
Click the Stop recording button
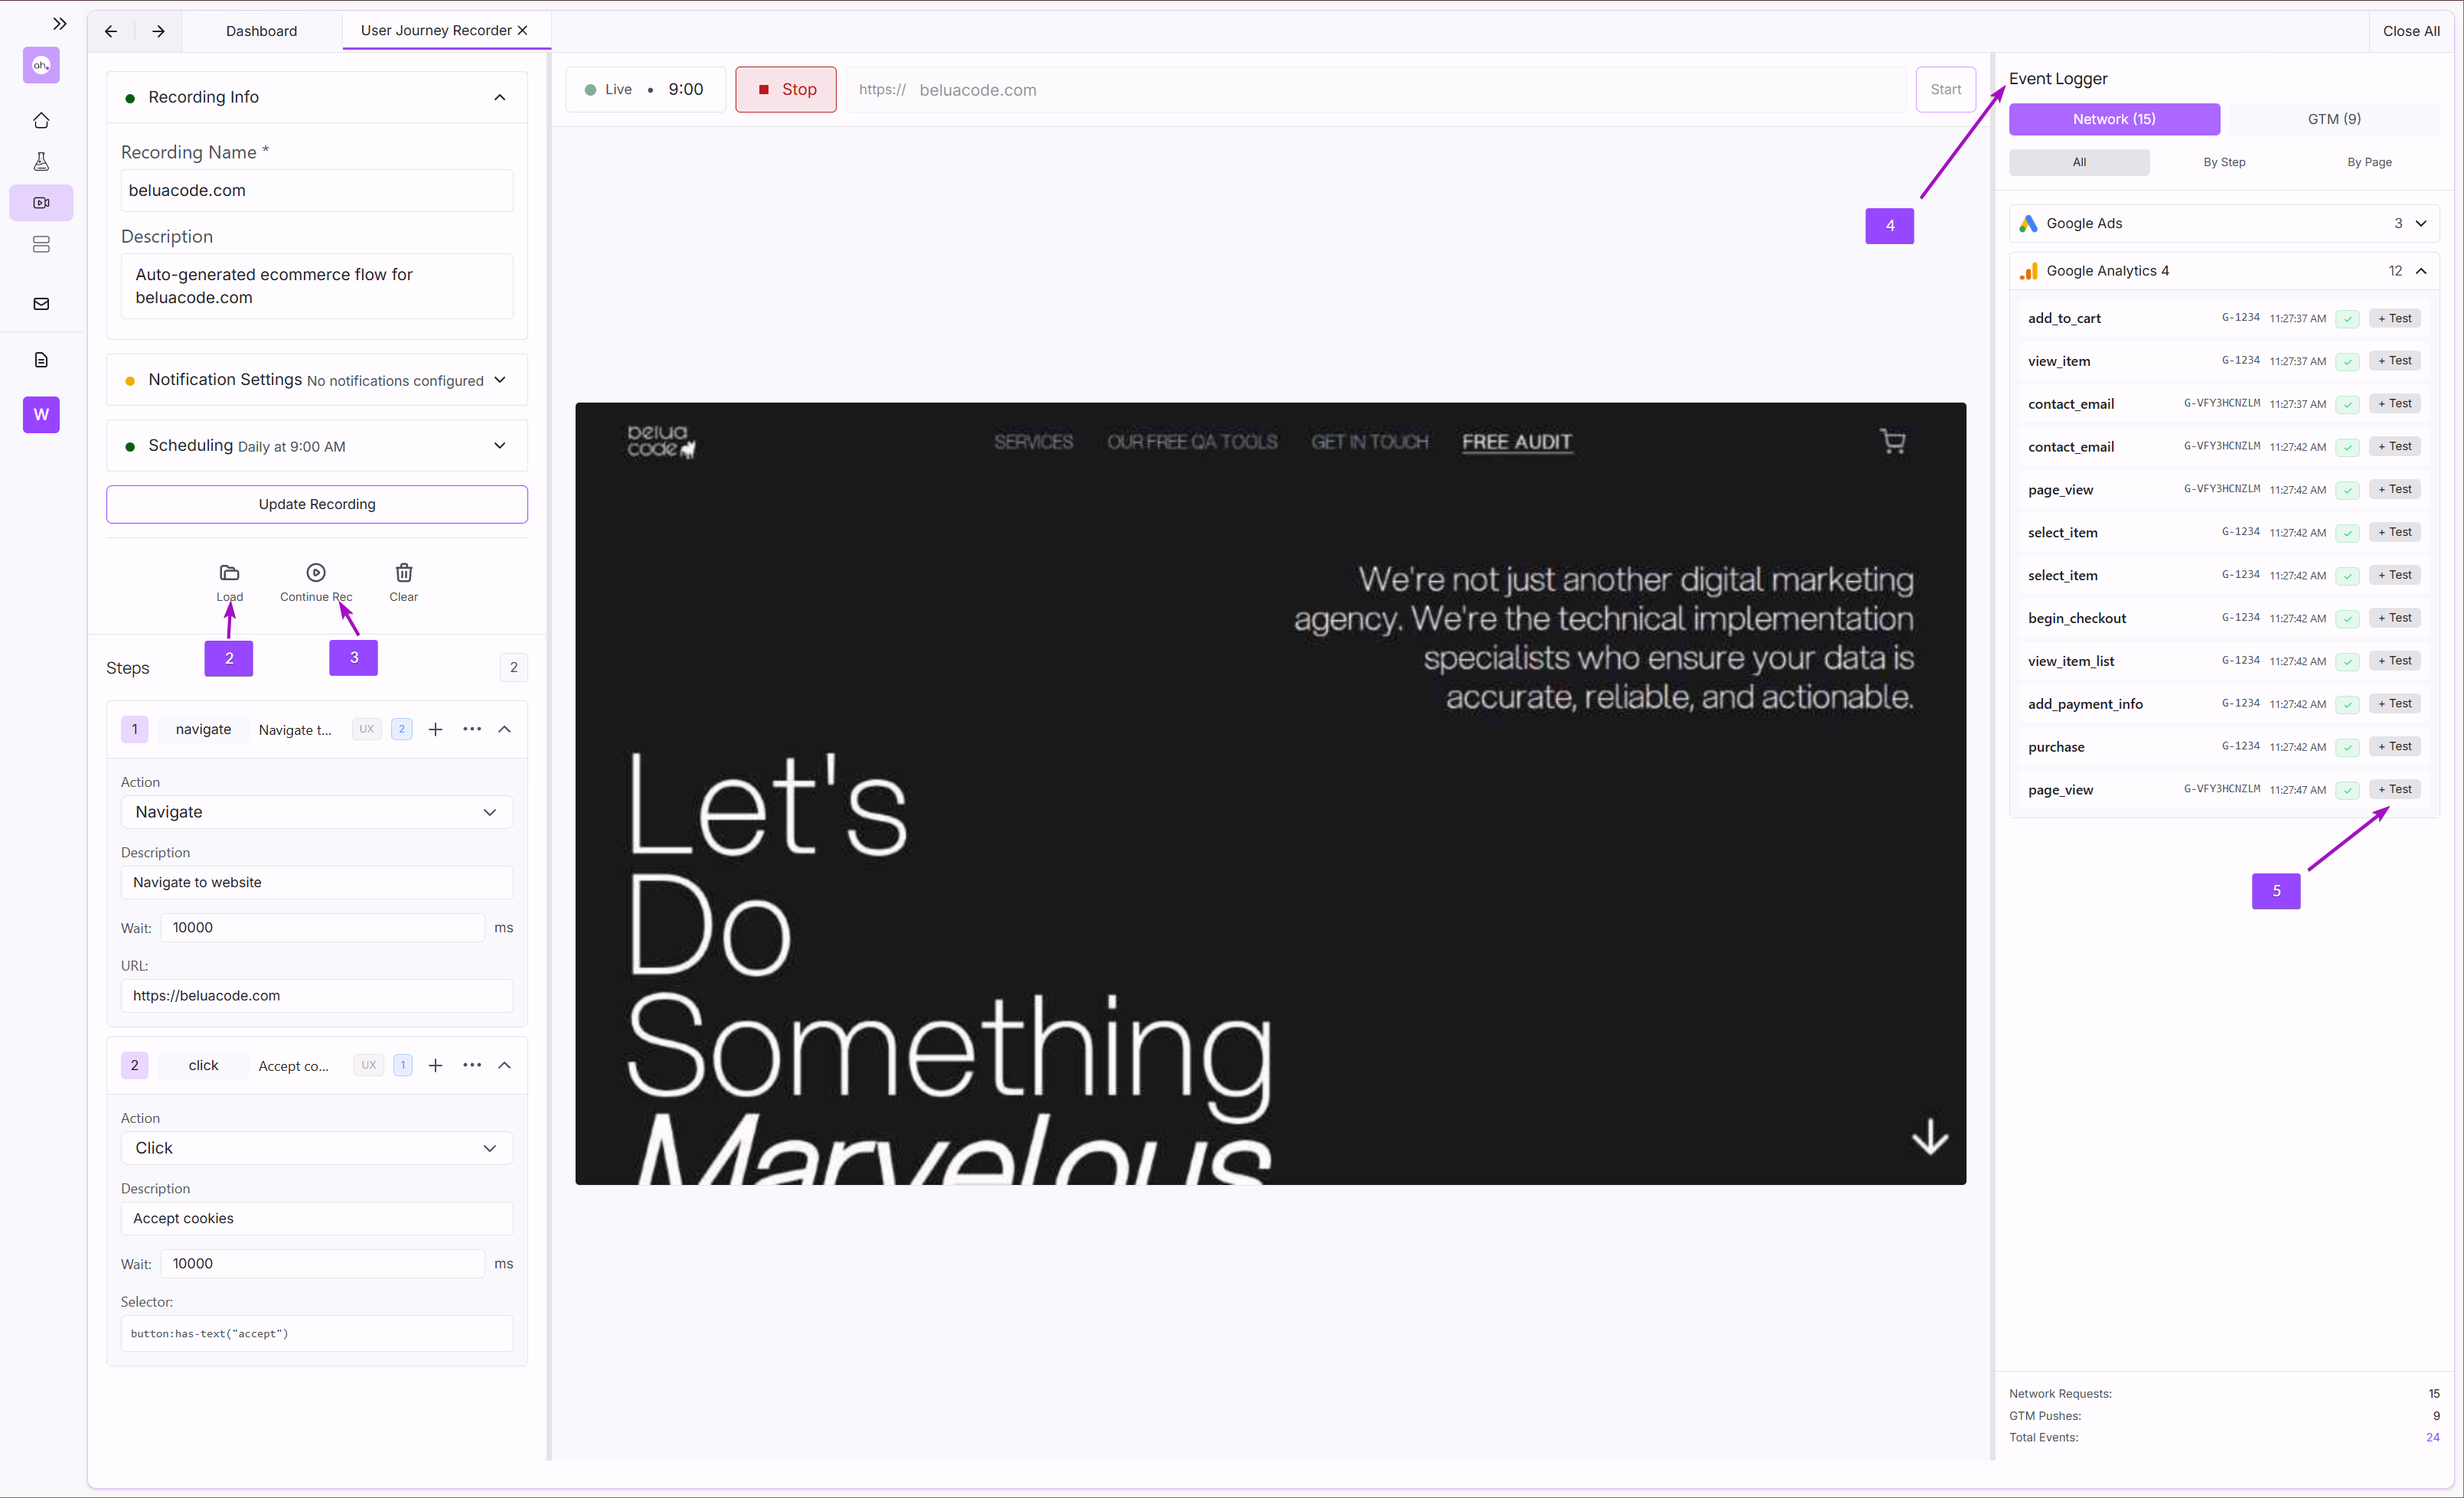(785, 89)
